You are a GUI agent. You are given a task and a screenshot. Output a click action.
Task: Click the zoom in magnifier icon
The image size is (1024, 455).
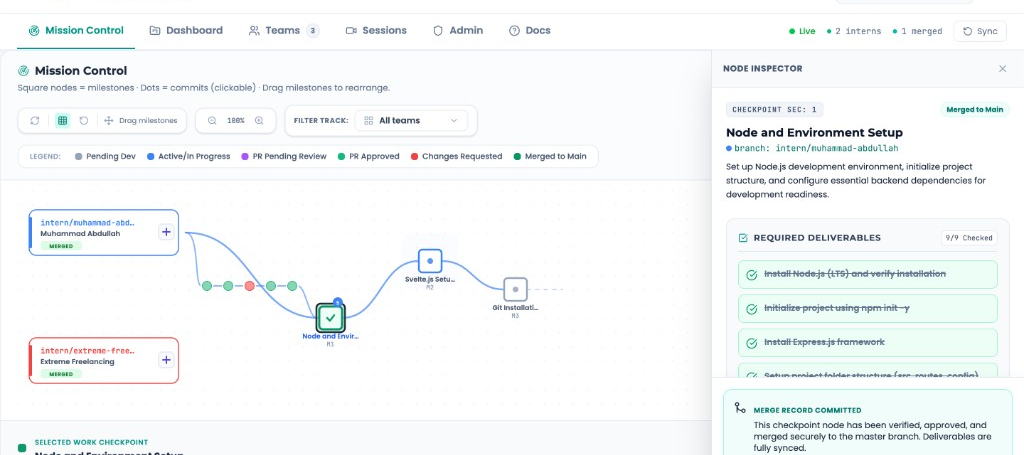coord(259,121)
